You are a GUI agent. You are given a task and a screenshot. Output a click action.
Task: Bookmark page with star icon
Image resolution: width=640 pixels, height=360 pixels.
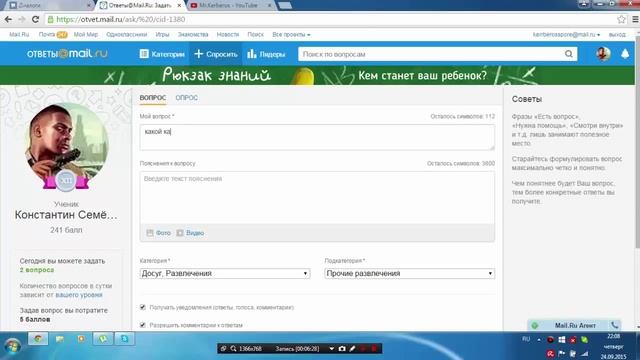(x=621, y=19)
